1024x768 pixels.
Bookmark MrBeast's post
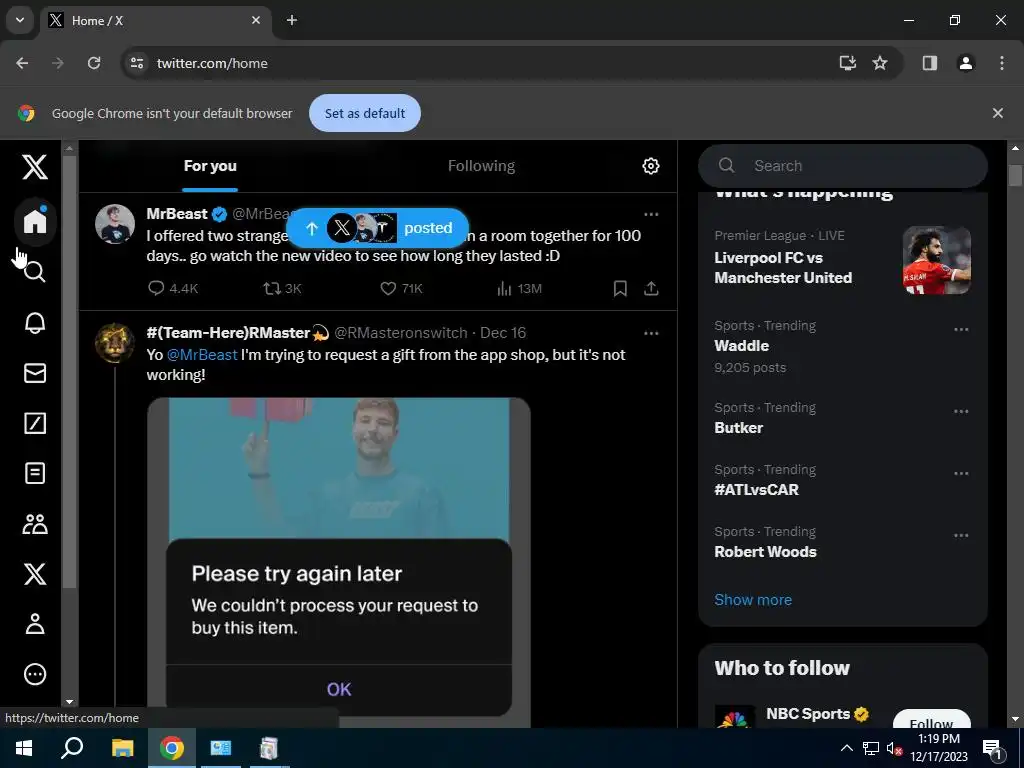coord(620,288)
